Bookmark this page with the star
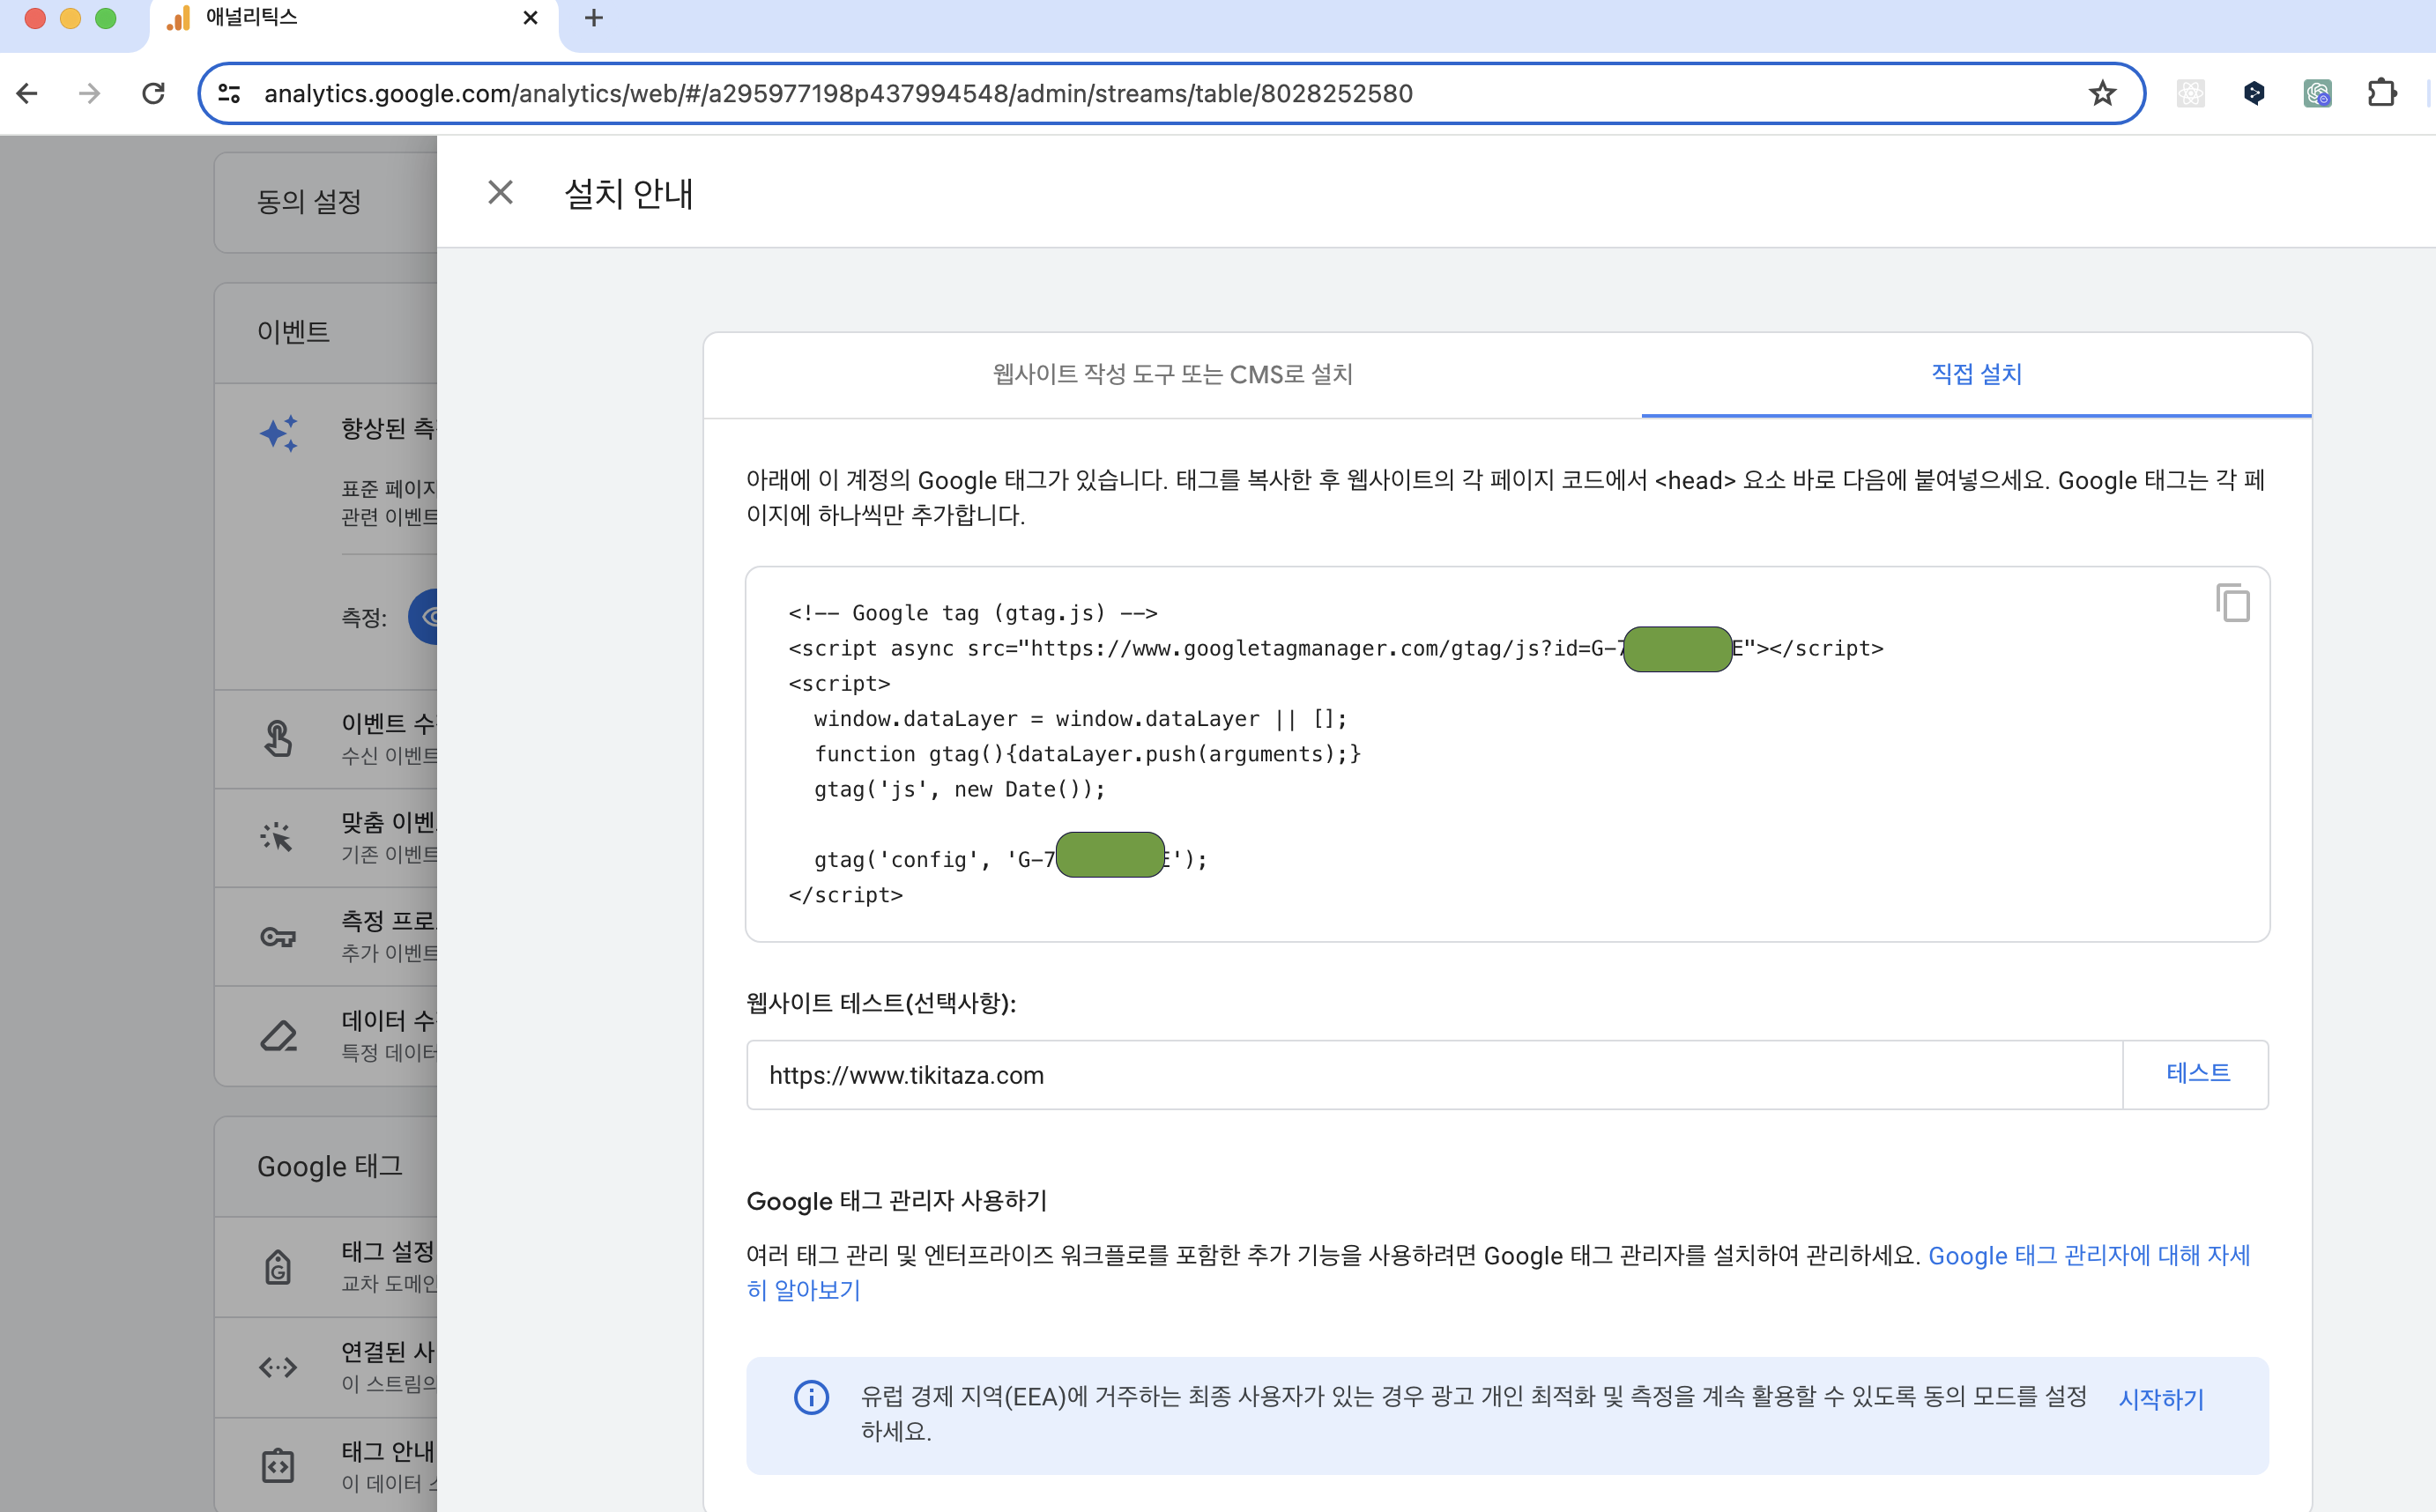 2102,93
